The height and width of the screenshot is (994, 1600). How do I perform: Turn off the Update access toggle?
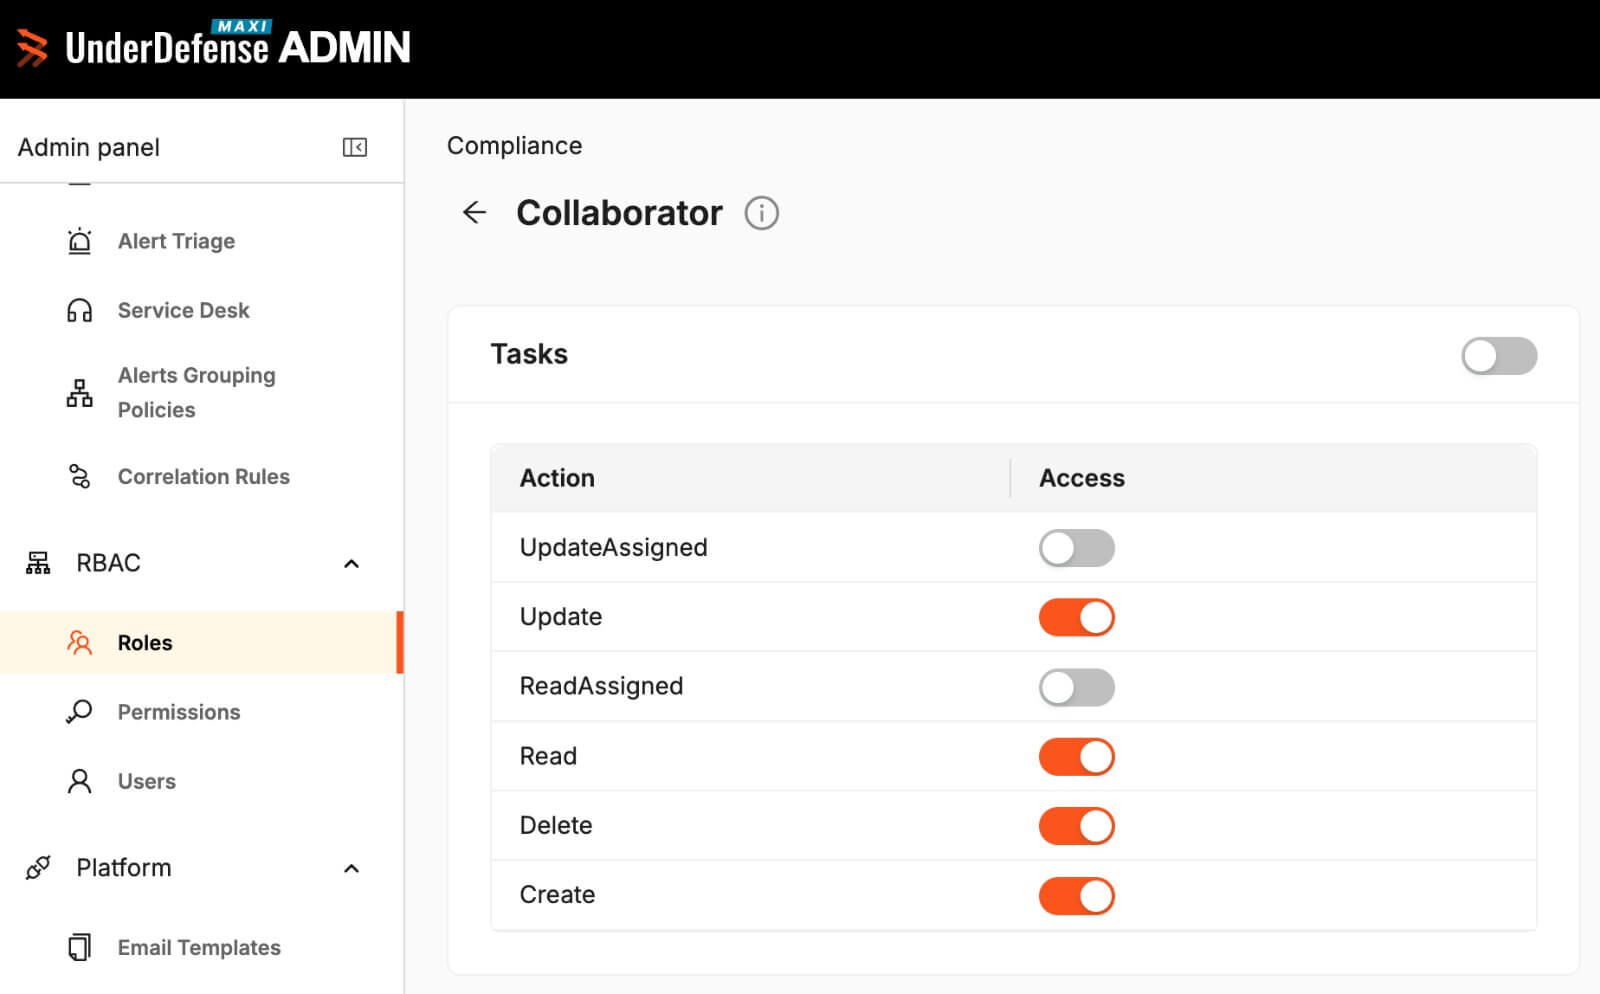(1077, 617)
